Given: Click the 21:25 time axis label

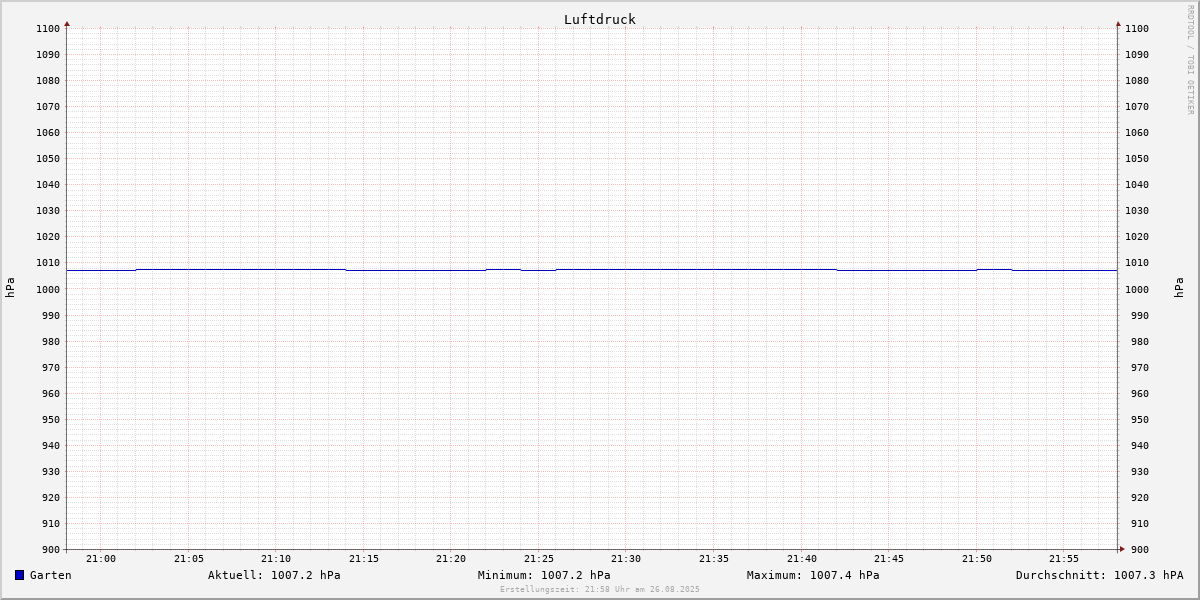Looking at the screenshot, I should point(539,559).
